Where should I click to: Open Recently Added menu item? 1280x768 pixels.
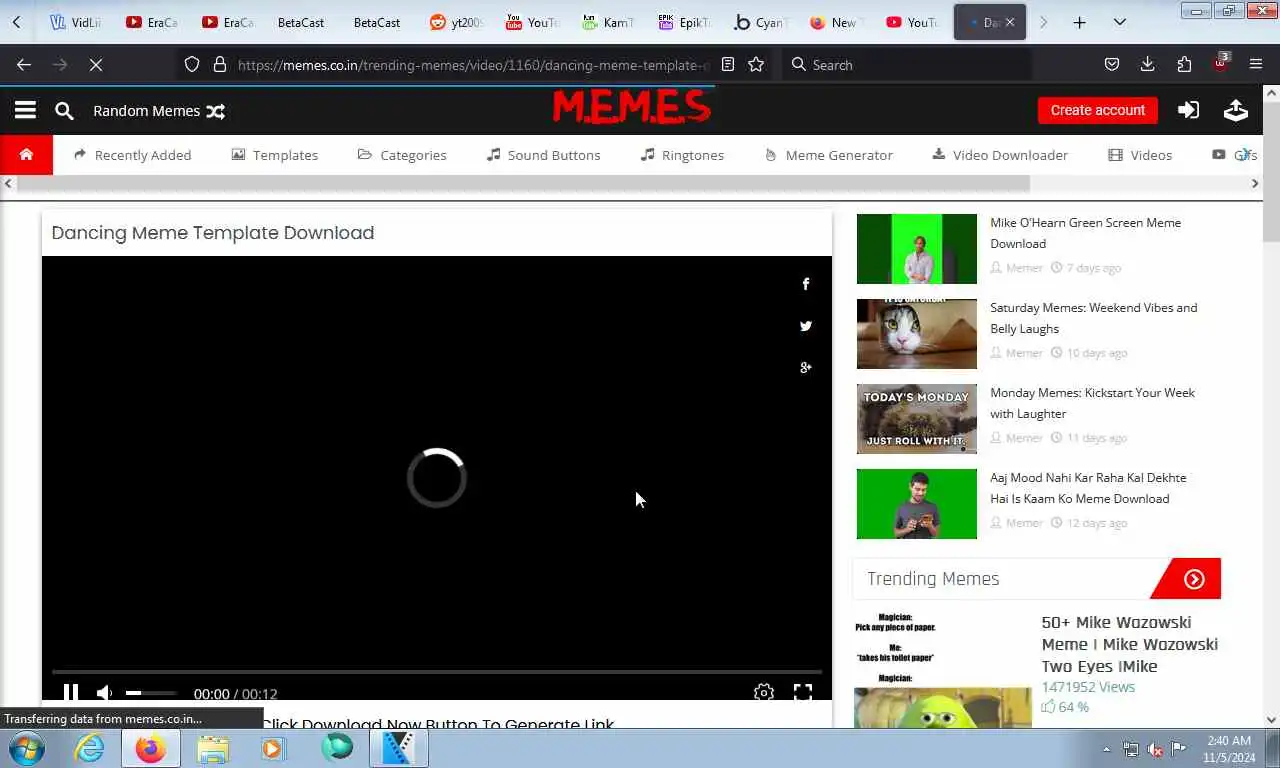(132, 155)
